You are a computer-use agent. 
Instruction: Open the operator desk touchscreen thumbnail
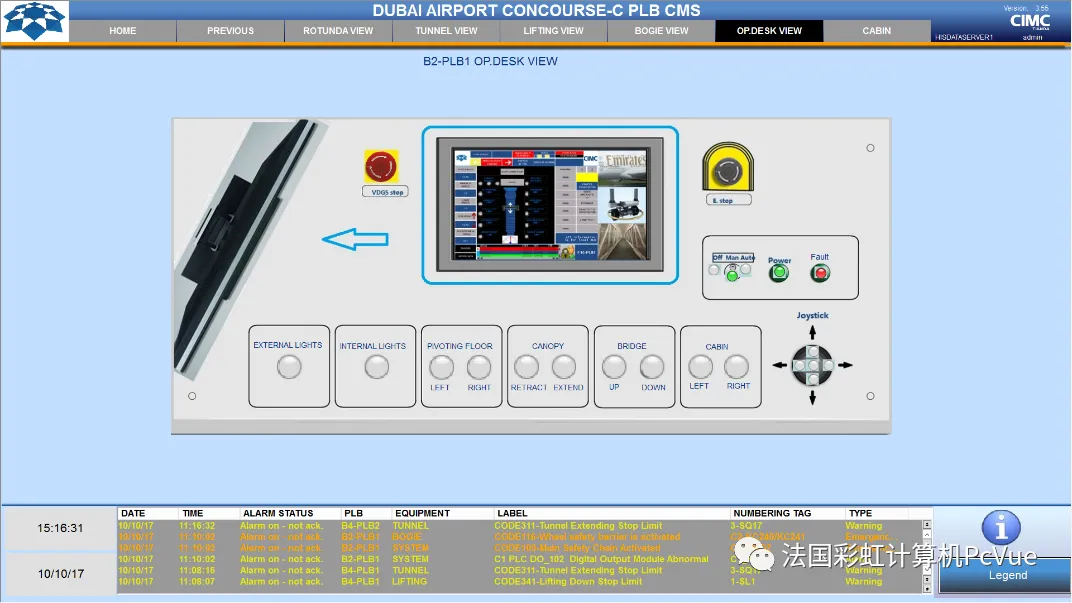pos(550,205)
